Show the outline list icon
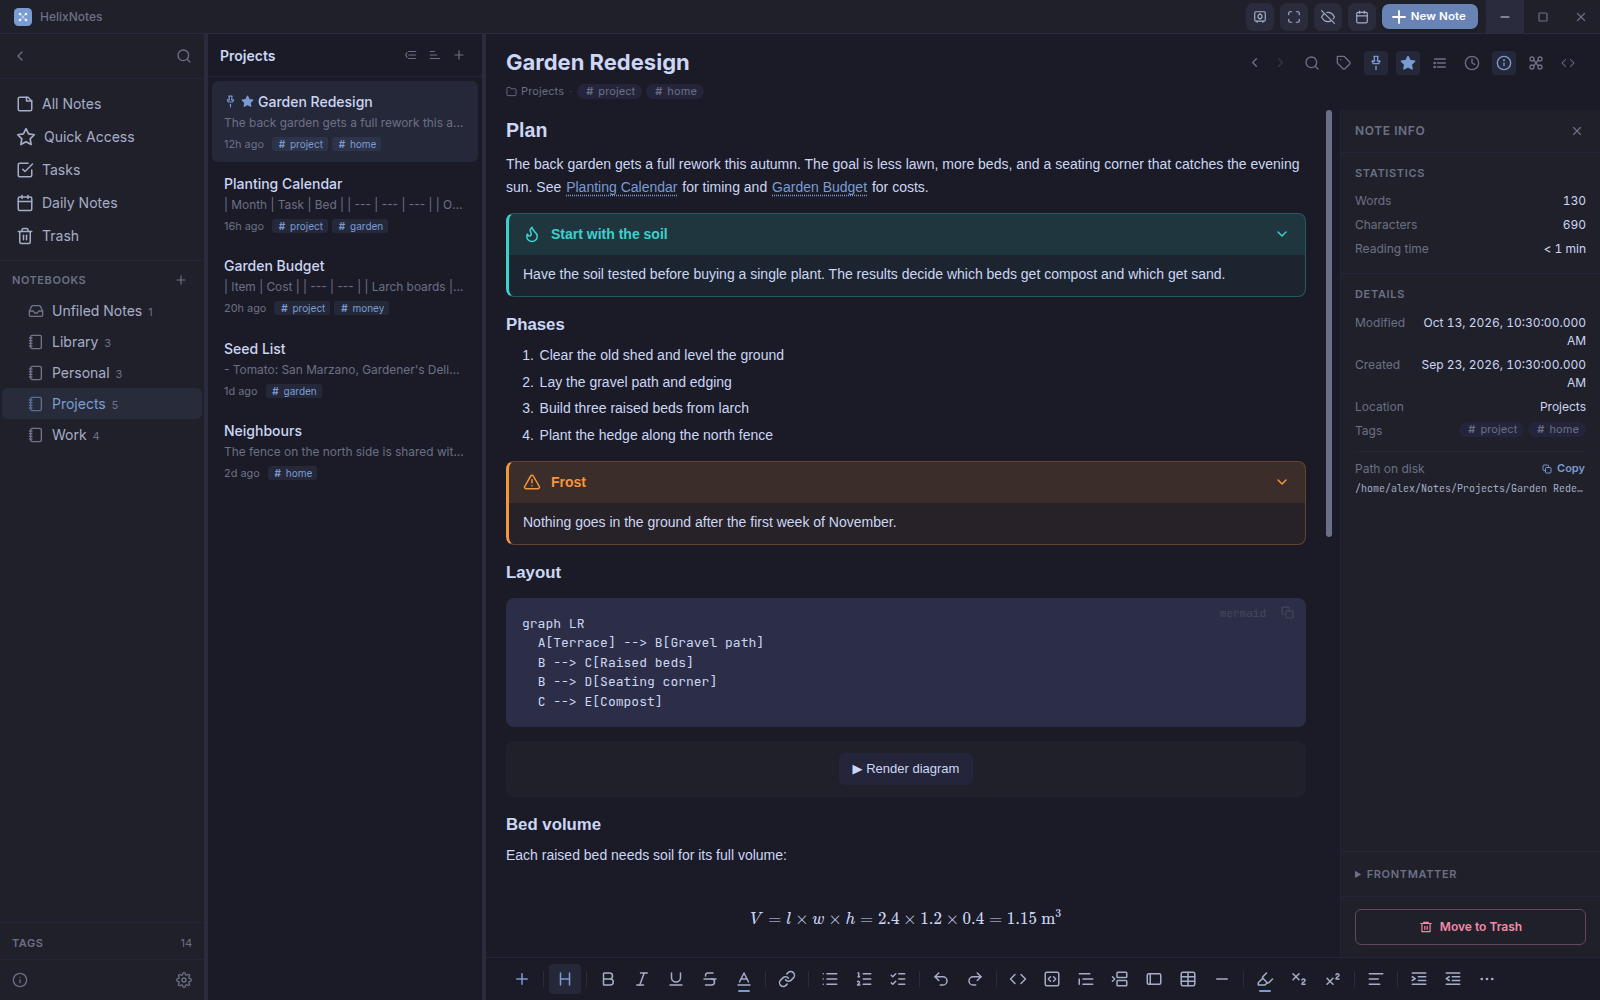The height and width of the screenshot is (1000, 1600). (x=1440, y=63)
